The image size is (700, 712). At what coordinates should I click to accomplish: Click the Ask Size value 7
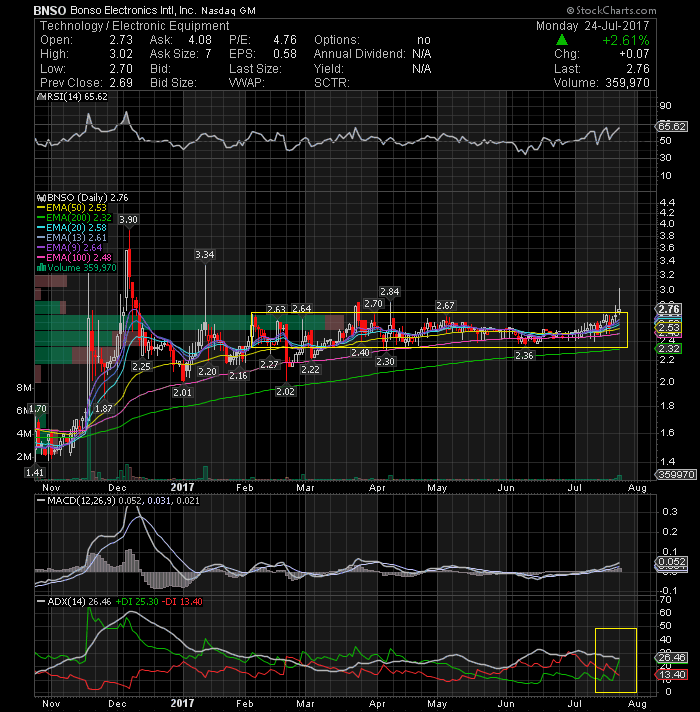[x=208, y=54]
